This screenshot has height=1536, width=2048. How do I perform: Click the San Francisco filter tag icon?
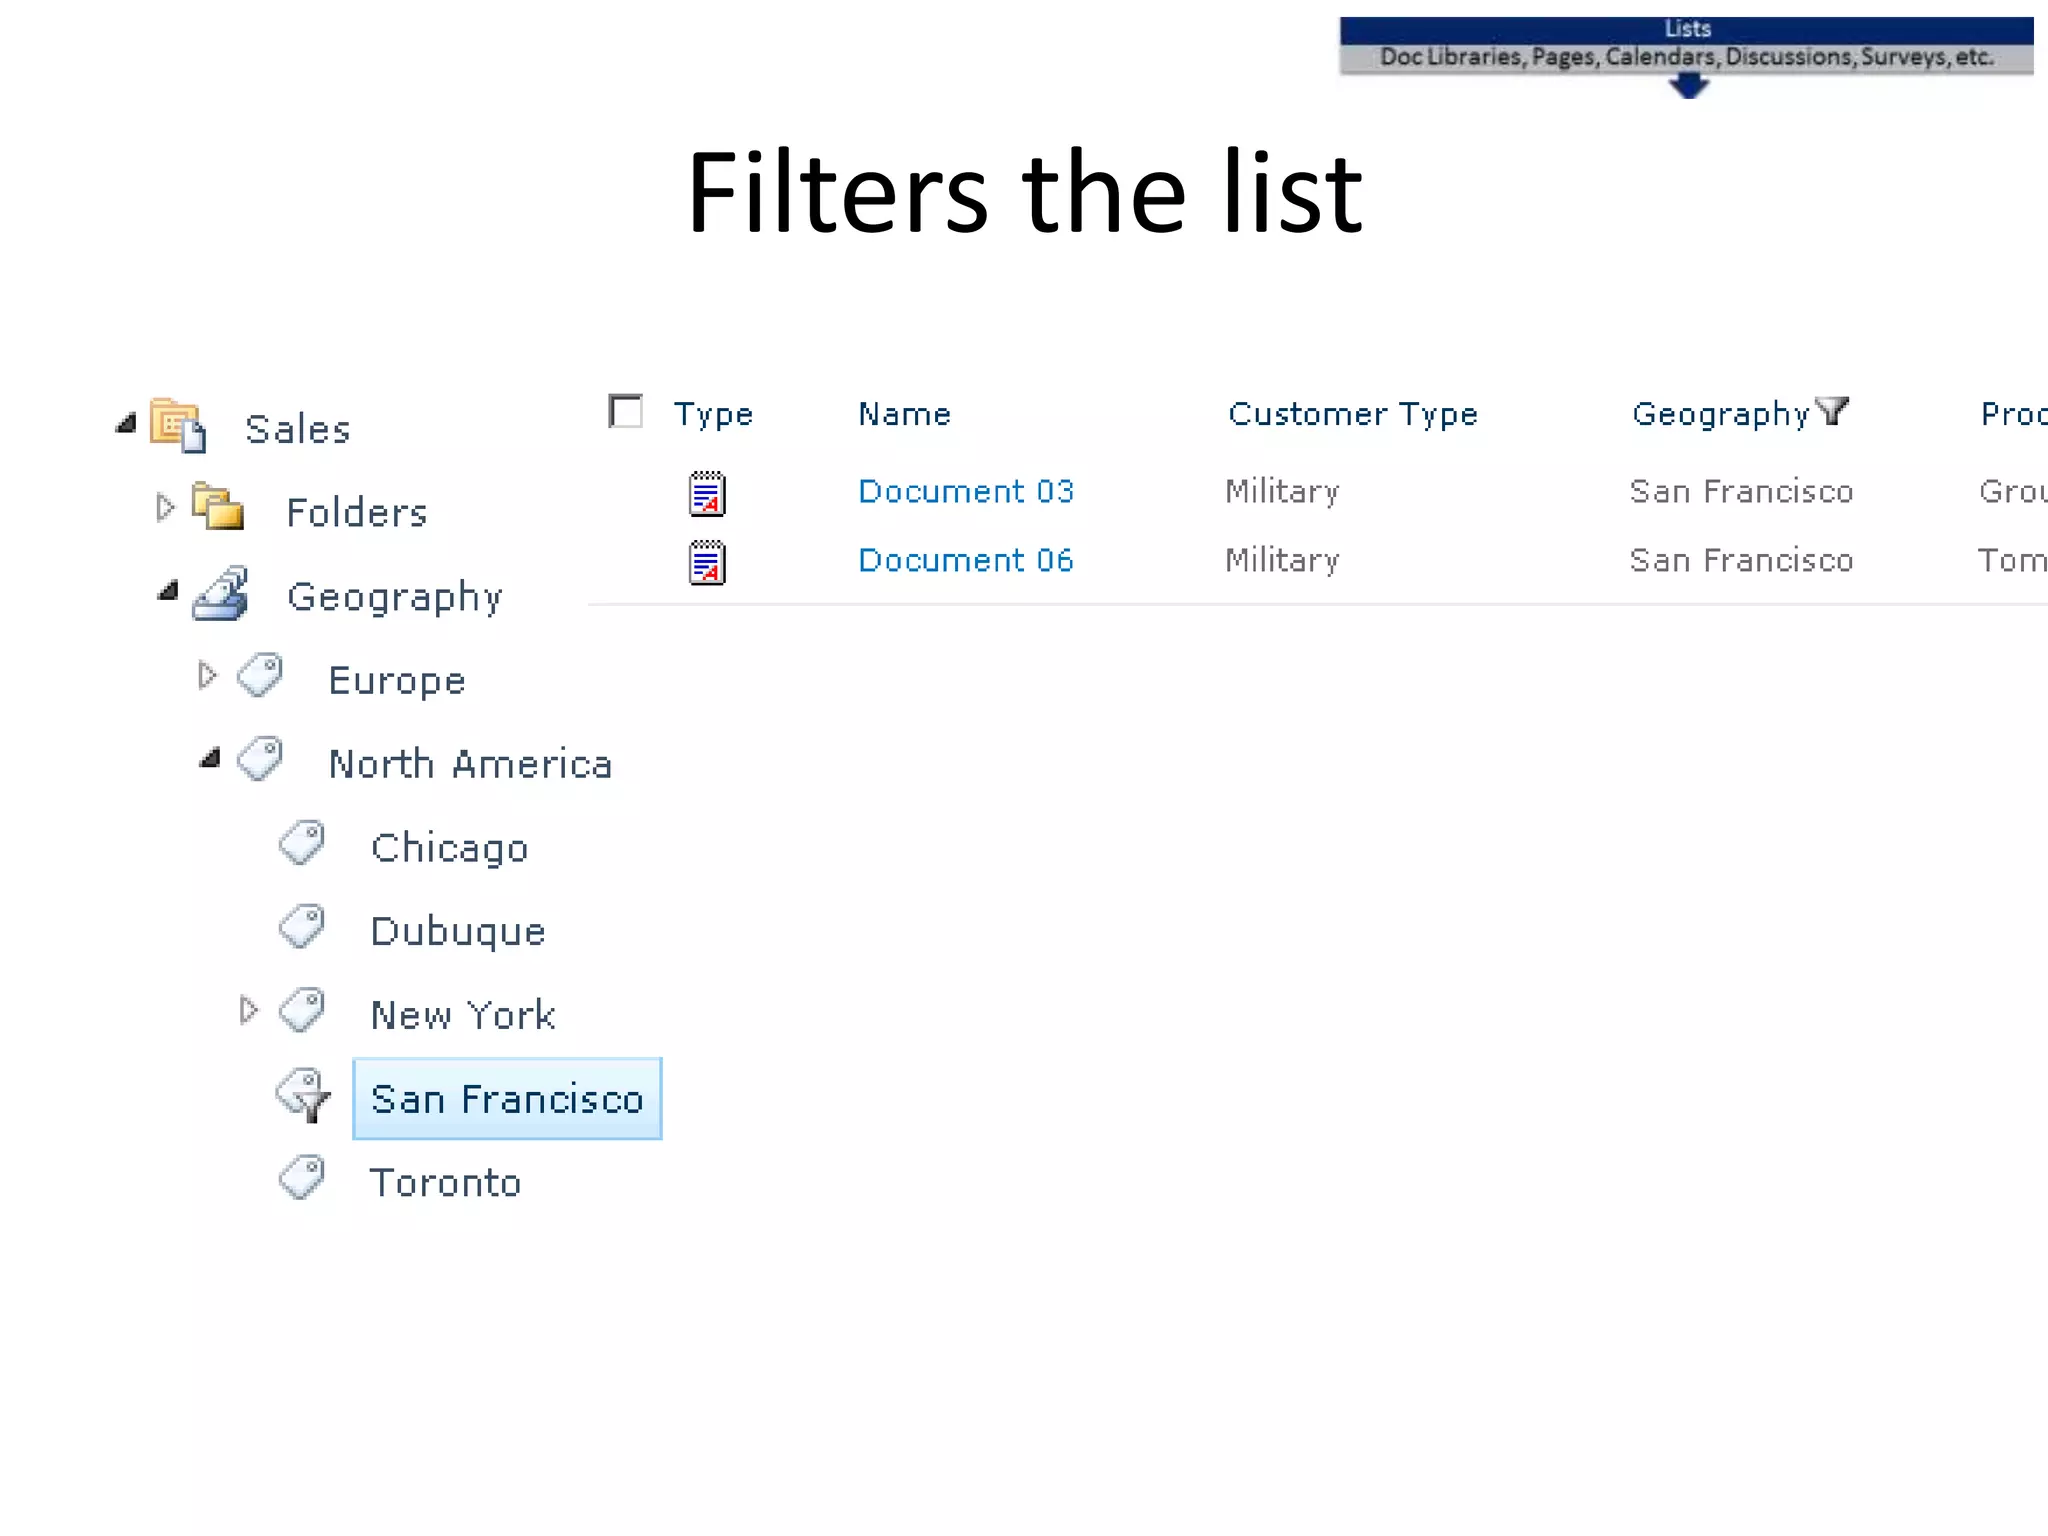(x=303, y=1095)
